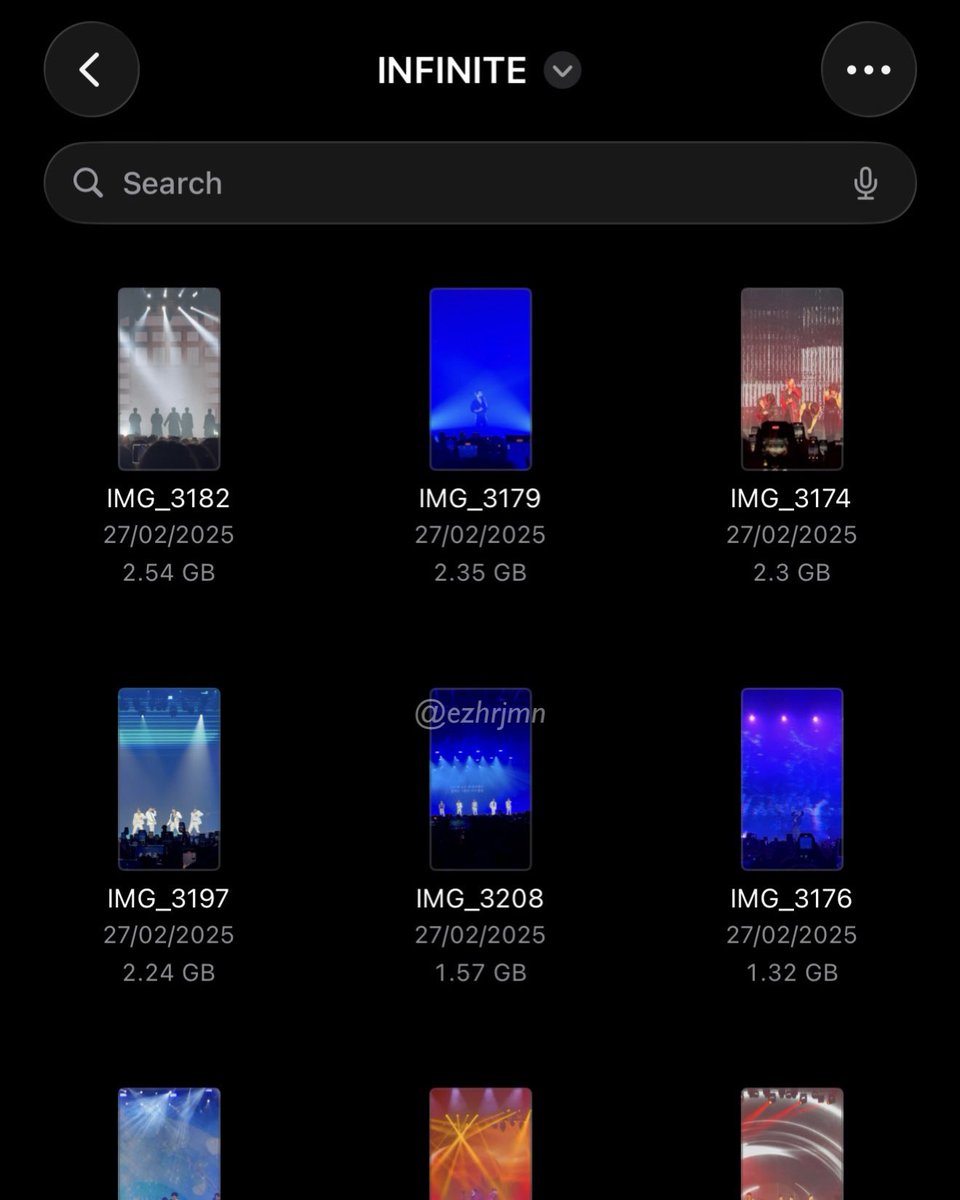Select the file name IMG_3182
This screenshot has width=960, height=1200.
click(169, 498)
